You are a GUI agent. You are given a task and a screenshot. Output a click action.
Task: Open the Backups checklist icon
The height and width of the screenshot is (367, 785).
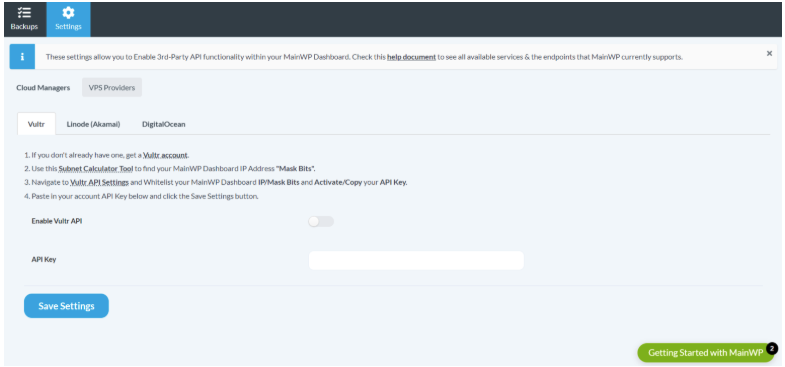click(24, 13)
